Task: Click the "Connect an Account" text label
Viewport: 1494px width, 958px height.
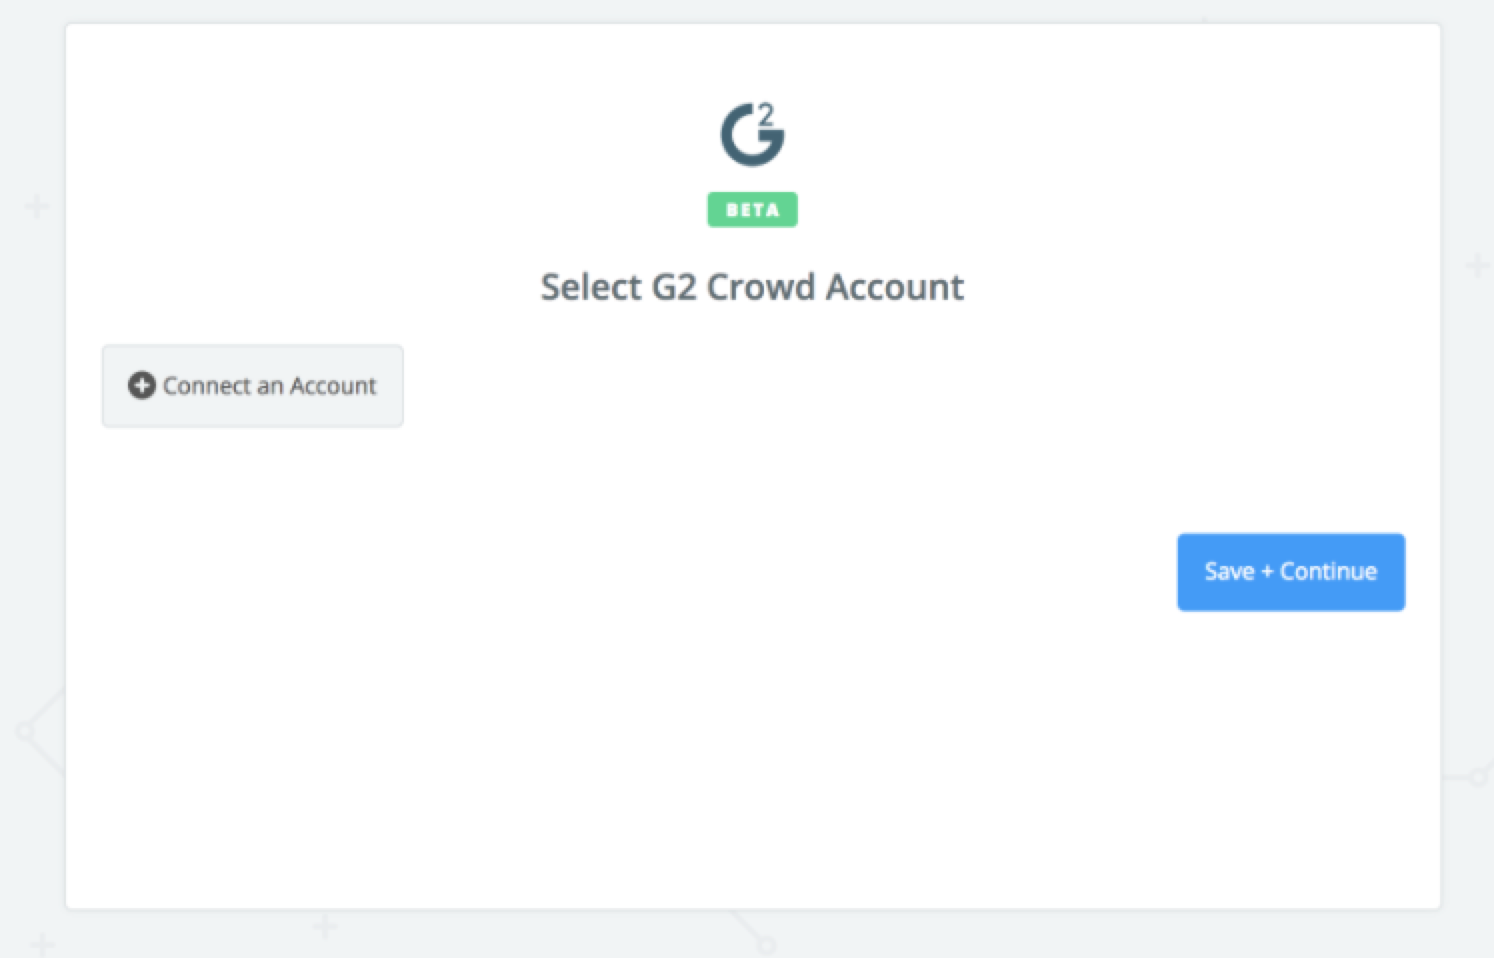Action: point(270,386)
